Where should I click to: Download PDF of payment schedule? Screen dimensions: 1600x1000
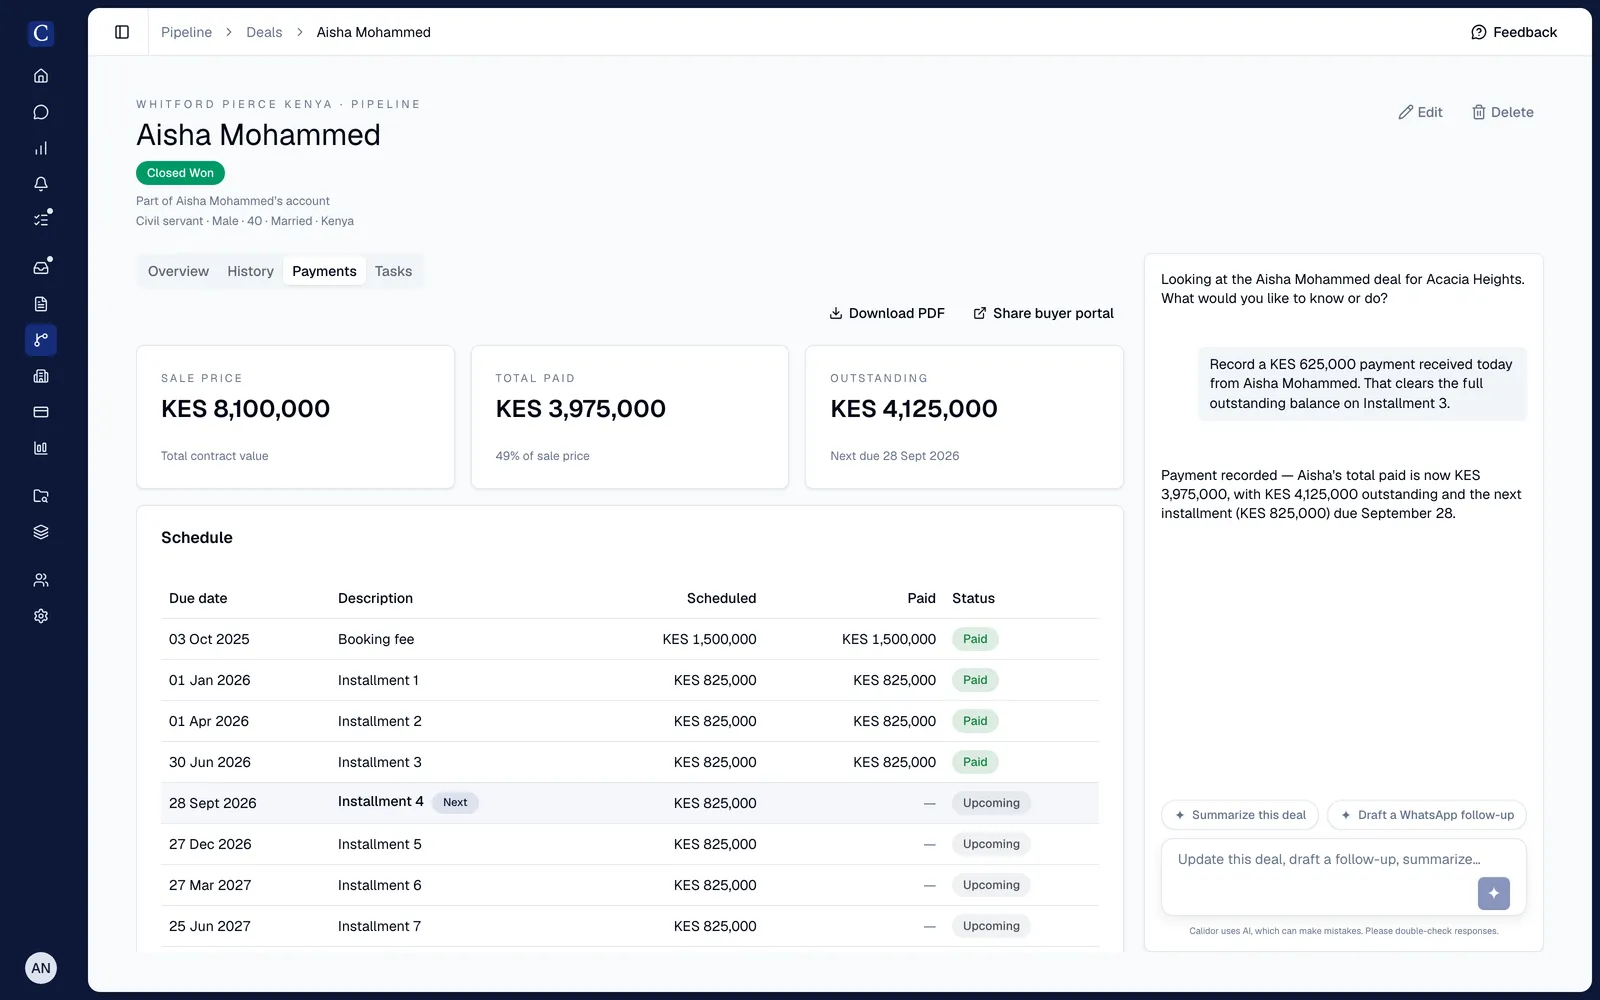(887, 313)
